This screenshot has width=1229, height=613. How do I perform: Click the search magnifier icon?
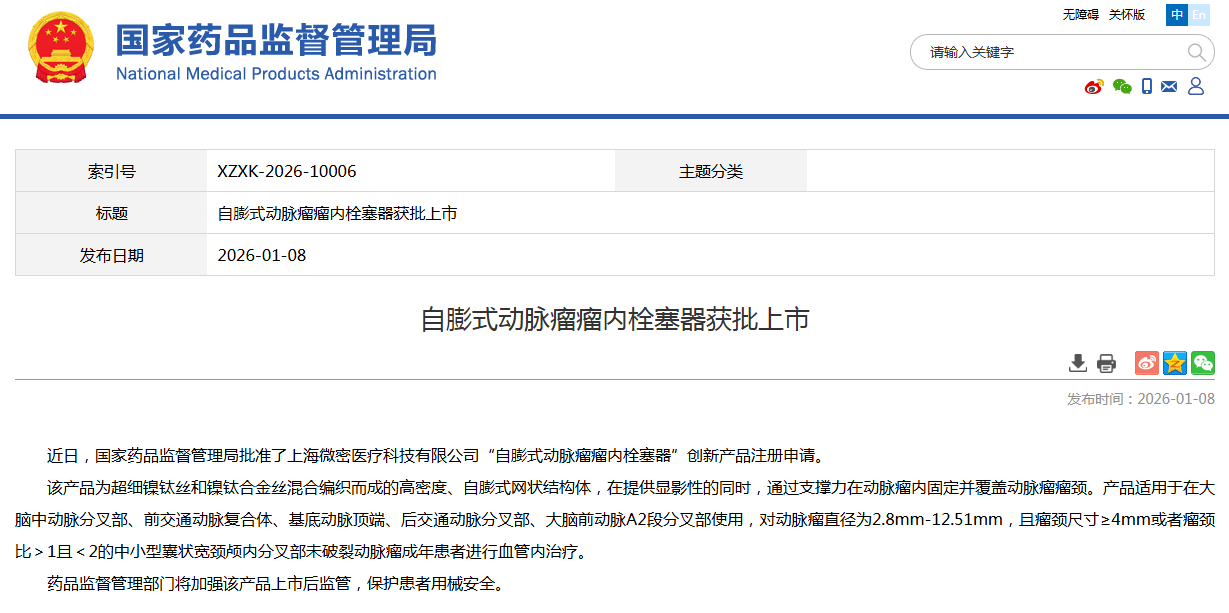1196,52
